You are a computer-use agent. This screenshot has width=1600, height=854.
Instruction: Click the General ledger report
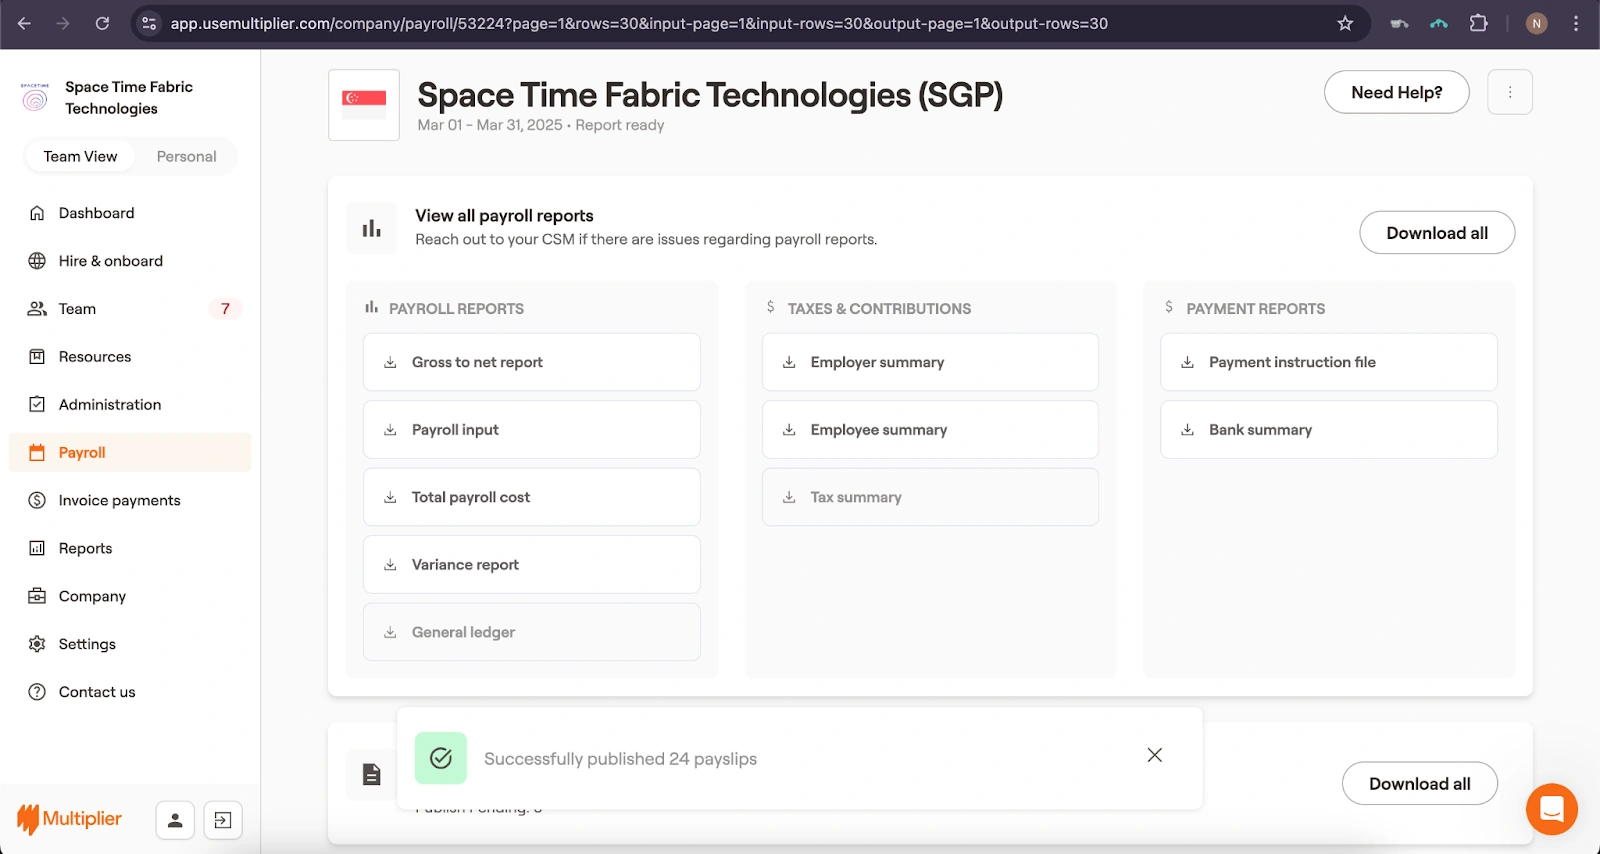tap(532, 632)
